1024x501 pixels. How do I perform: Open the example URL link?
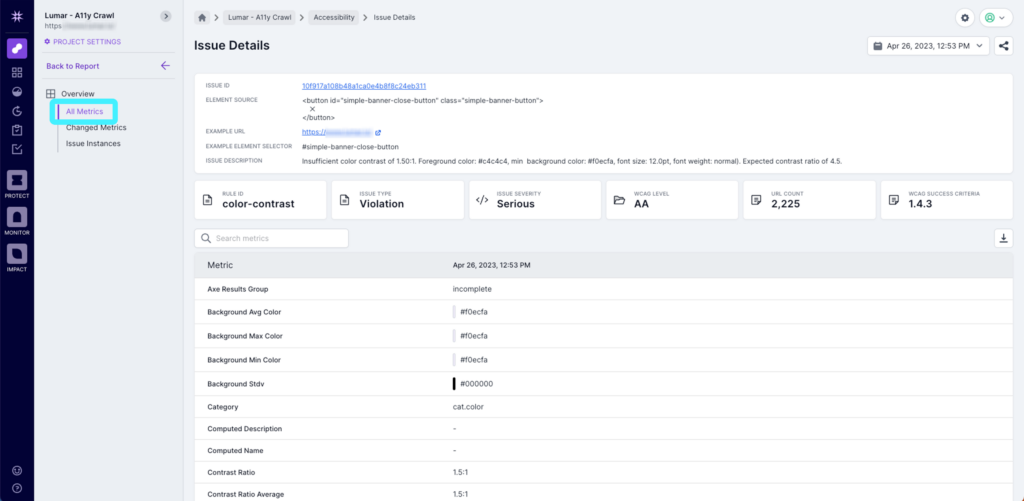[336, 132]
